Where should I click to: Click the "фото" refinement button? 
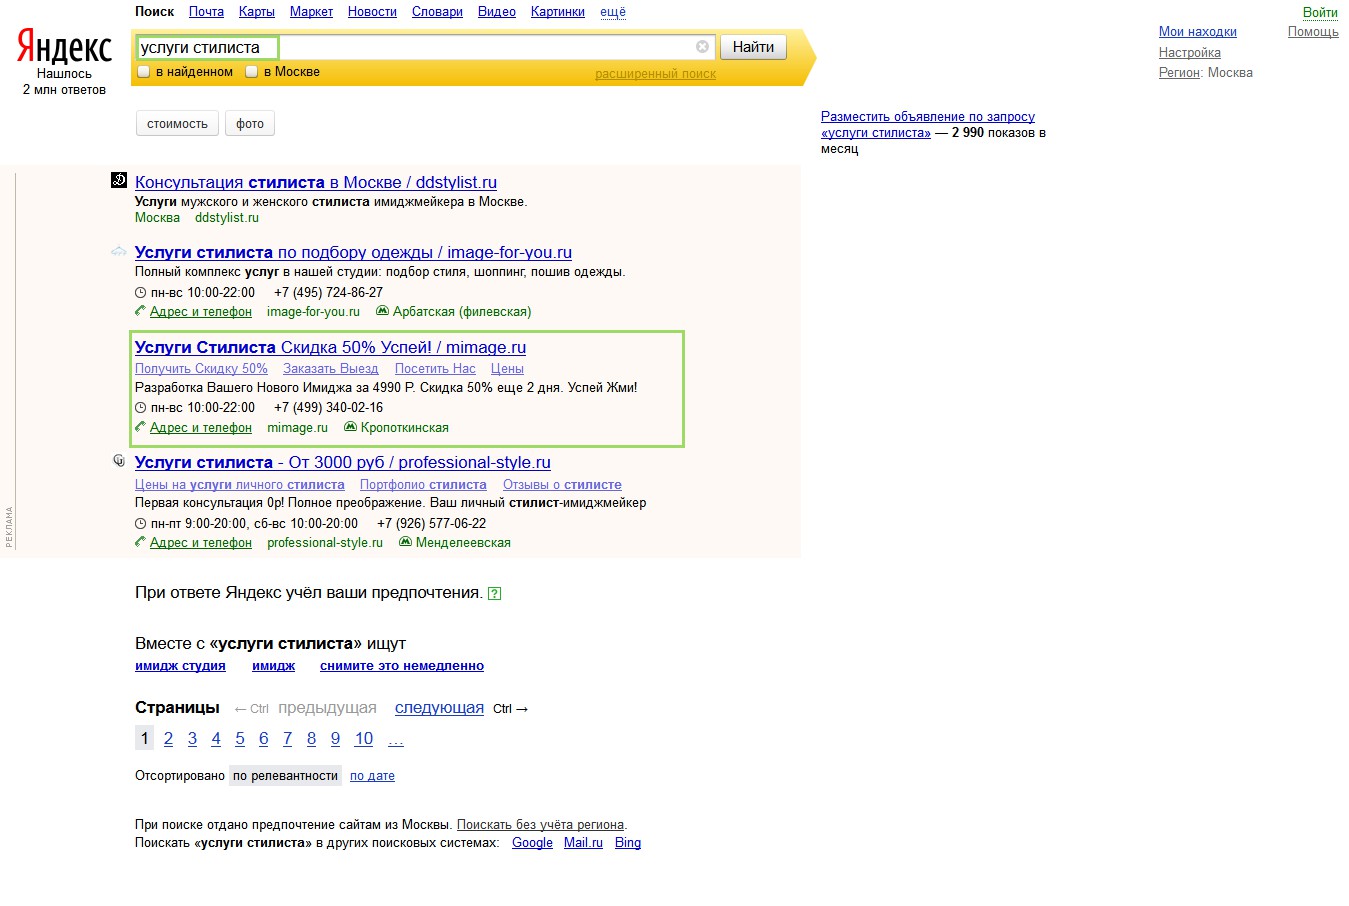pyautogui.click(x=250, y=124)
